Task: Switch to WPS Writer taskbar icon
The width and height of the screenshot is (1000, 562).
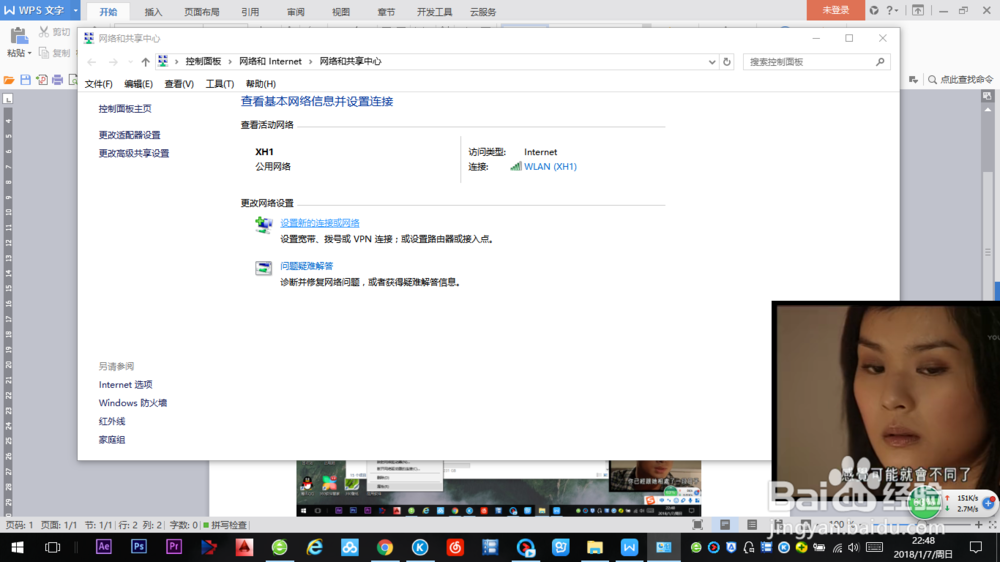Action: click(629, 547)
